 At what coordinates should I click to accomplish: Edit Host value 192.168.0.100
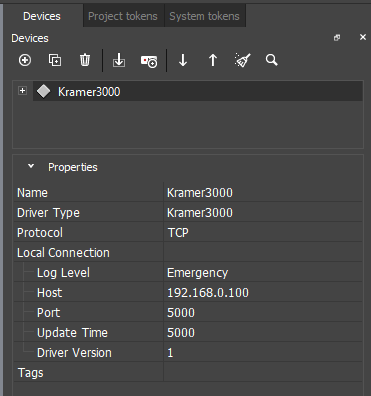pyautogui.click(x=263, y=293)
